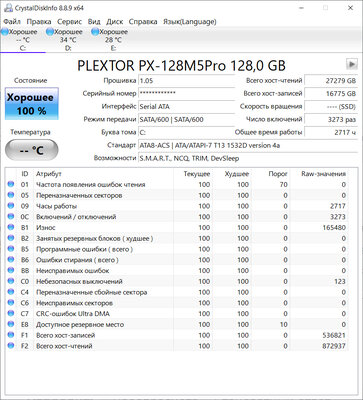This screenshot has height=400, width=363.
Task: Click the blue health orb above E:
Action: tap(95, 32)
